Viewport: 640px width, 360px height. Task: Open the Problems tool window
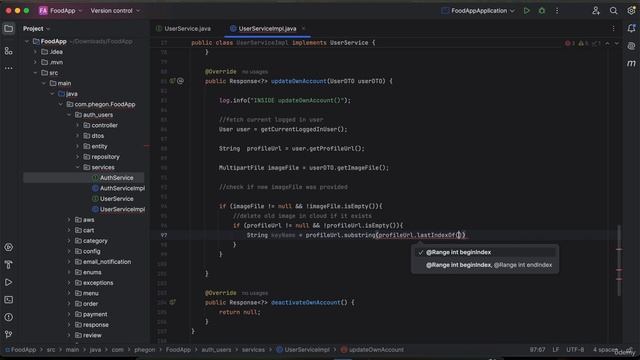click(9, 317)
